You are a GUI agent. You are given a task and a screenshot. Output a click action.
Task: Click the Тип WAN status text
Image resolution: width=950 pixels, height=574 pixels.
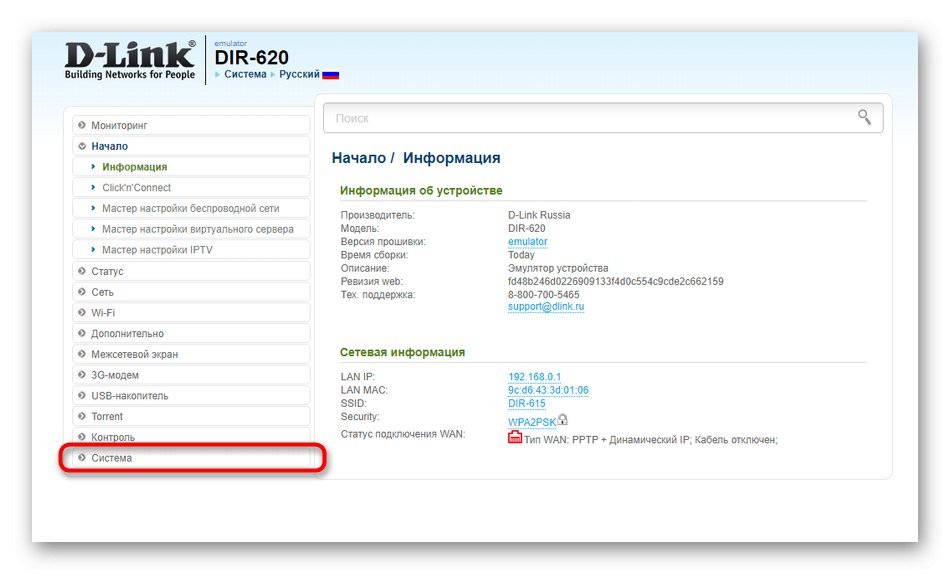click(651, 439)
